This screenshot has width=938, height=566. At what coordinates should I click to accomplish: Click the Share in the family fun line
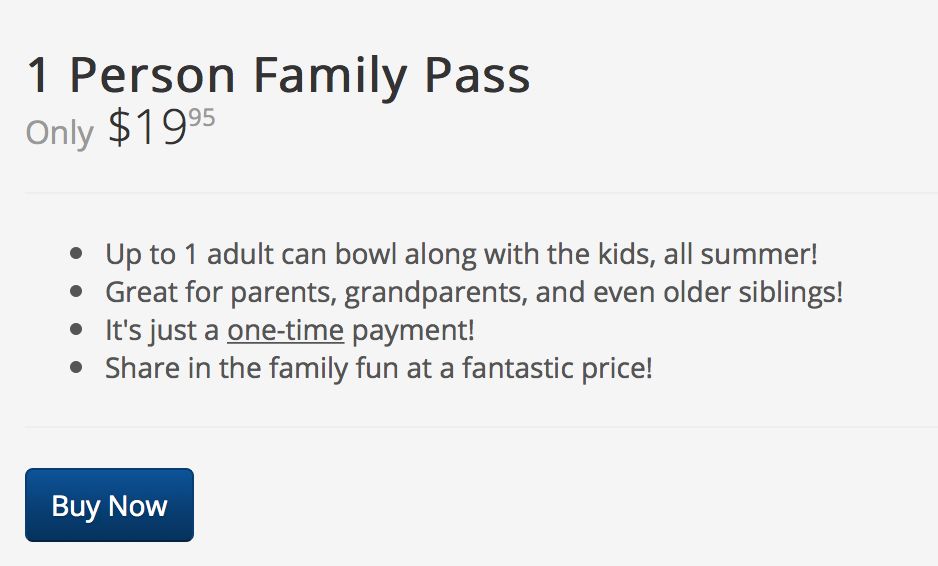(378, 368)
